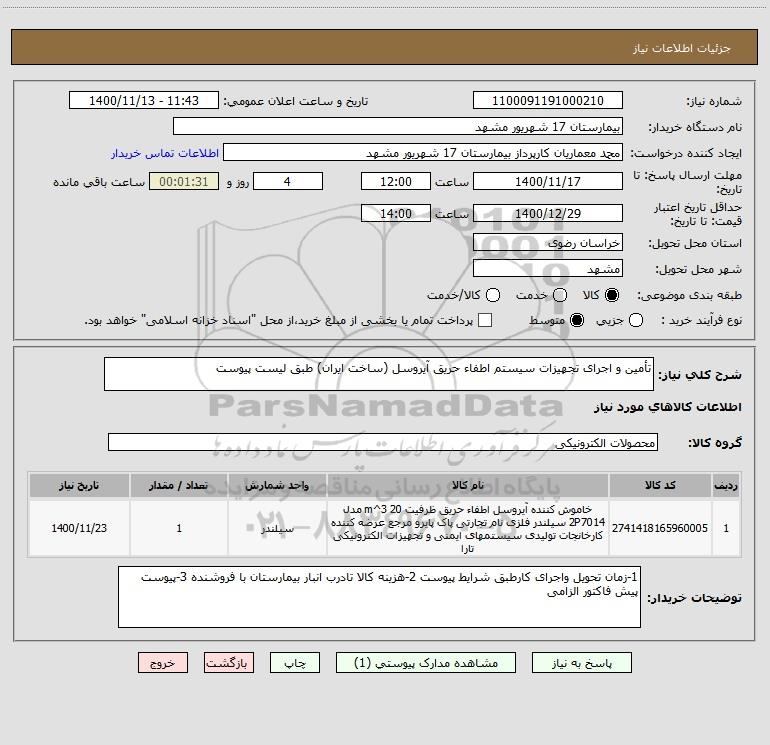Click the پاسخ به نیاز button

581,662
